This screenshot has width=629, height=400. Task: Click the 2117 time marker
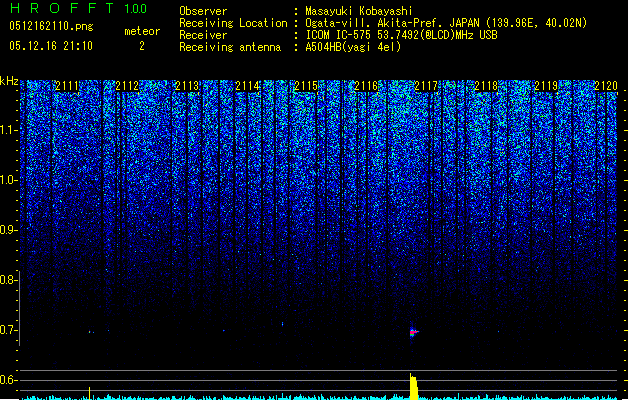426,86
